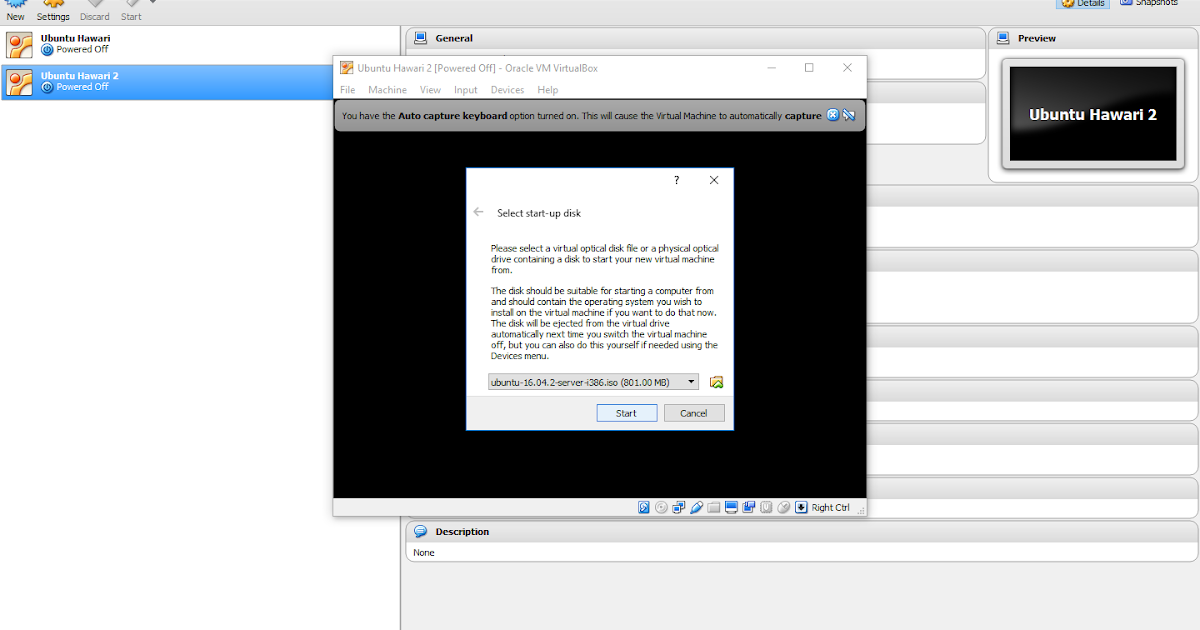Click the shared folders status icon

(714, 507)
